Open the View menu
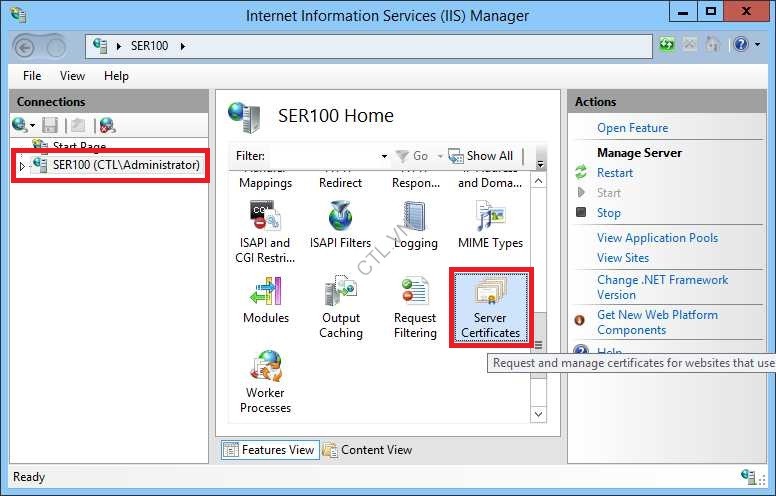The height and width of the screenshot is (496, 776). pos(72,76)
